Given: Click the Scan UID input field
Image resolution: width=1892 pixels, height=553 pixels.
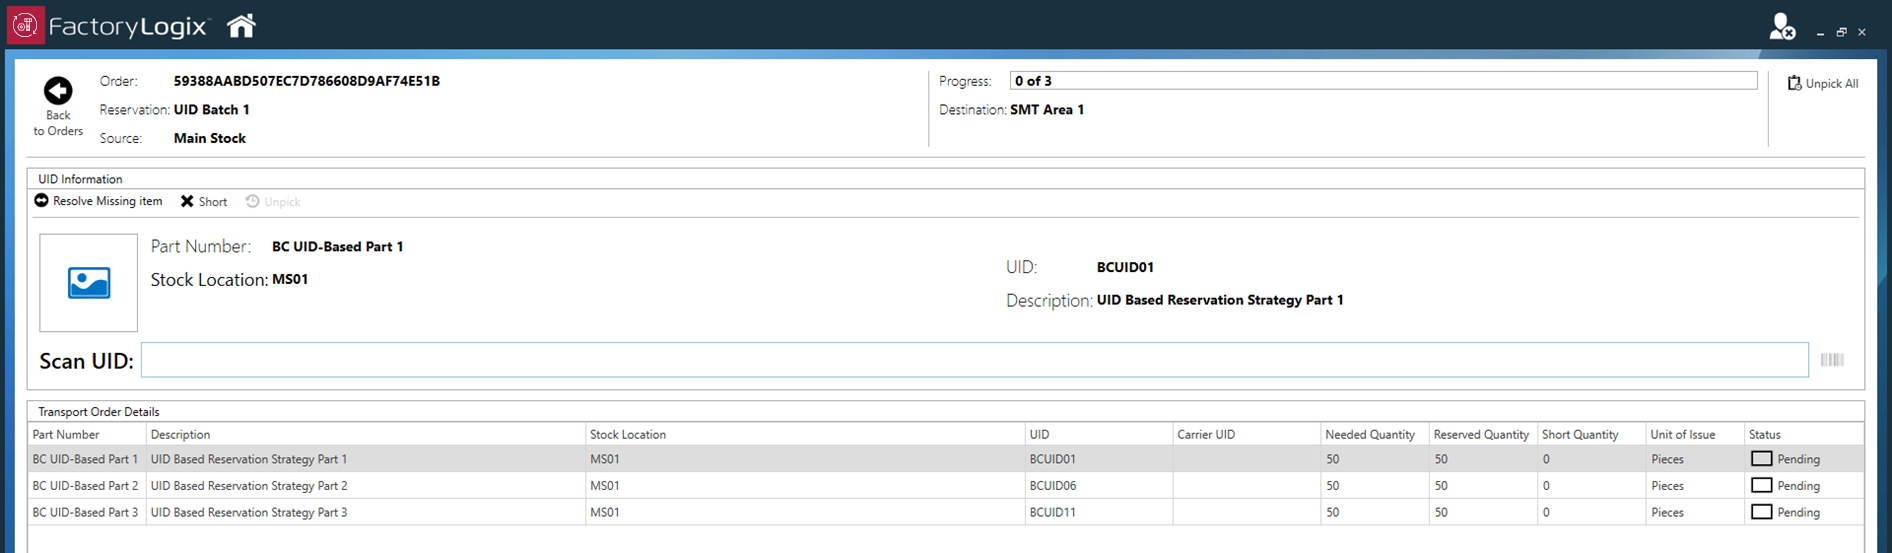Looking at the screenshot, I should (x=974, y=360).
